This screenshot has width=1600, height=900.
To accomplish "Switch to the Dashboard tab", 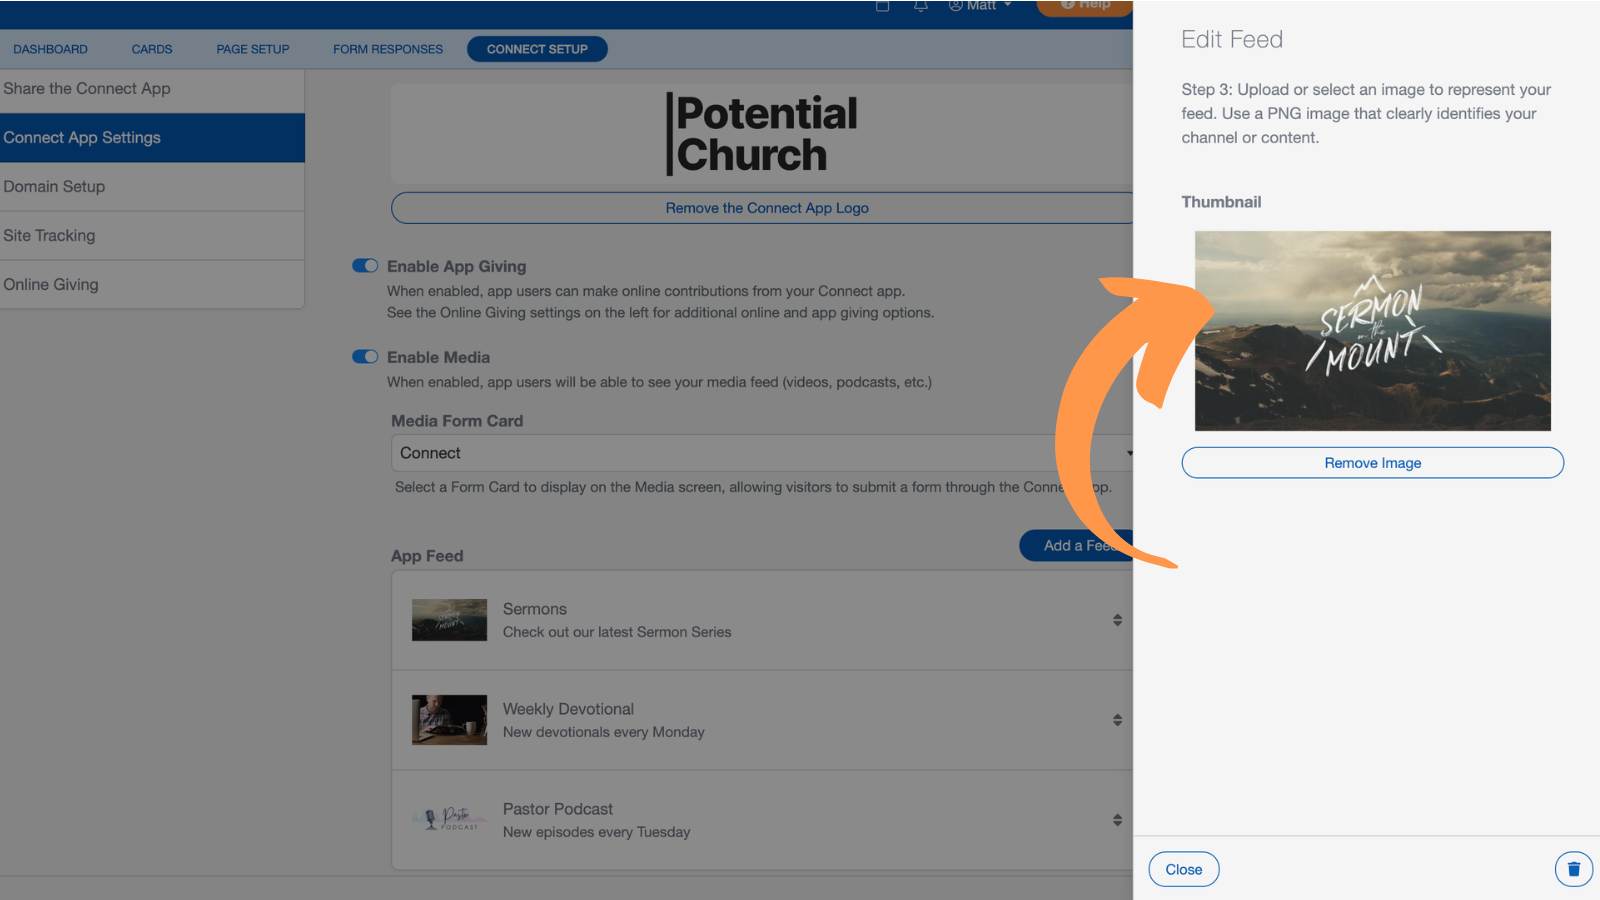I will (x=50, y=49).
